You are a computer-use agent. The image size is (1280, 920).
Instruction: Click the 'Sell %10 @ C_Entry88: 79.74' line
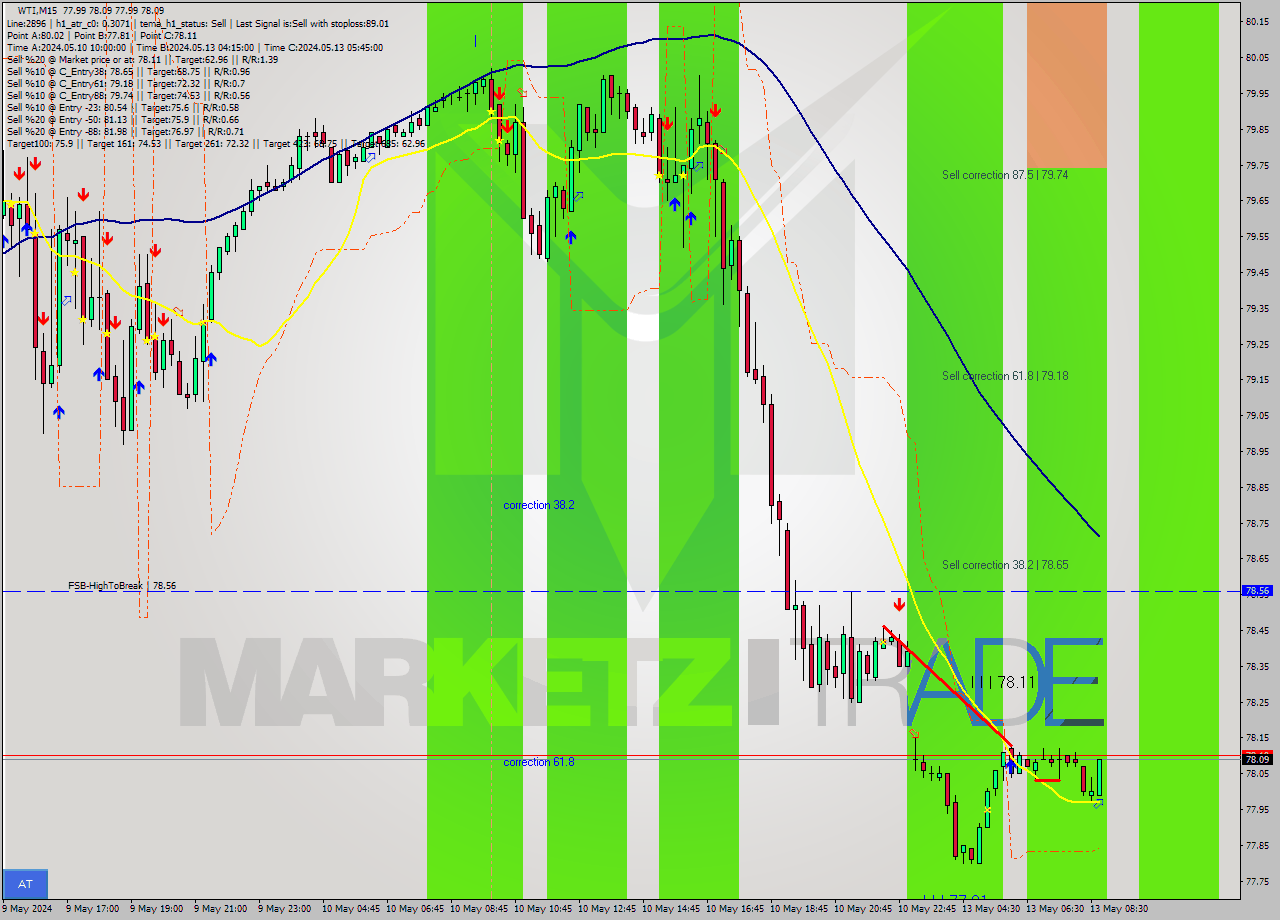pyautogui.click(x=128, y=96)
